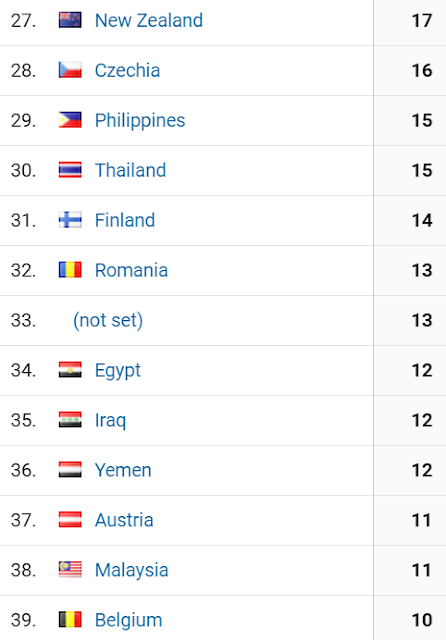446x640 pixels.
Task: Select the Finland link
Action: pyautogui.click(x=125, y=220)
